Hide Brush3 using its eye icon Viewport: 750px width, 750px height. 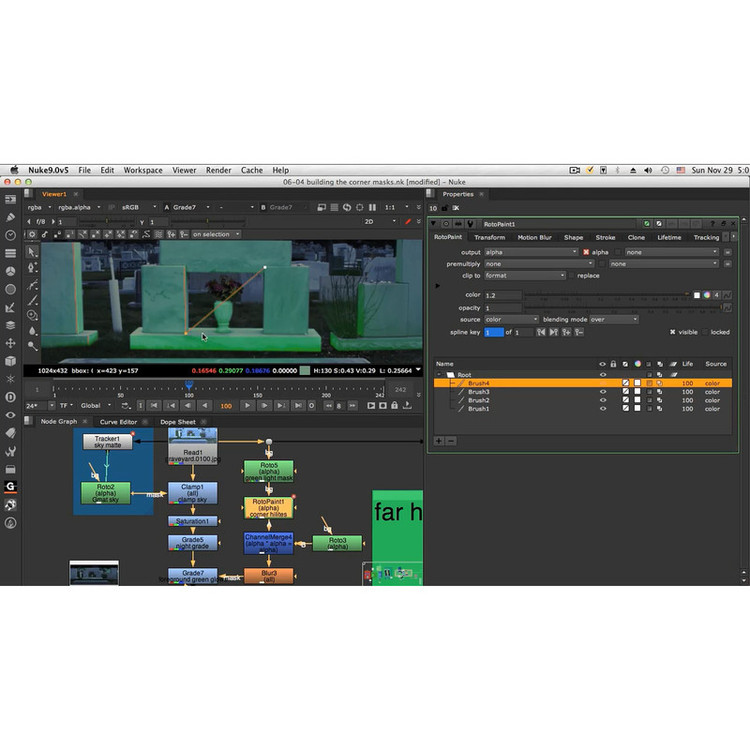(x=602, y=392)
